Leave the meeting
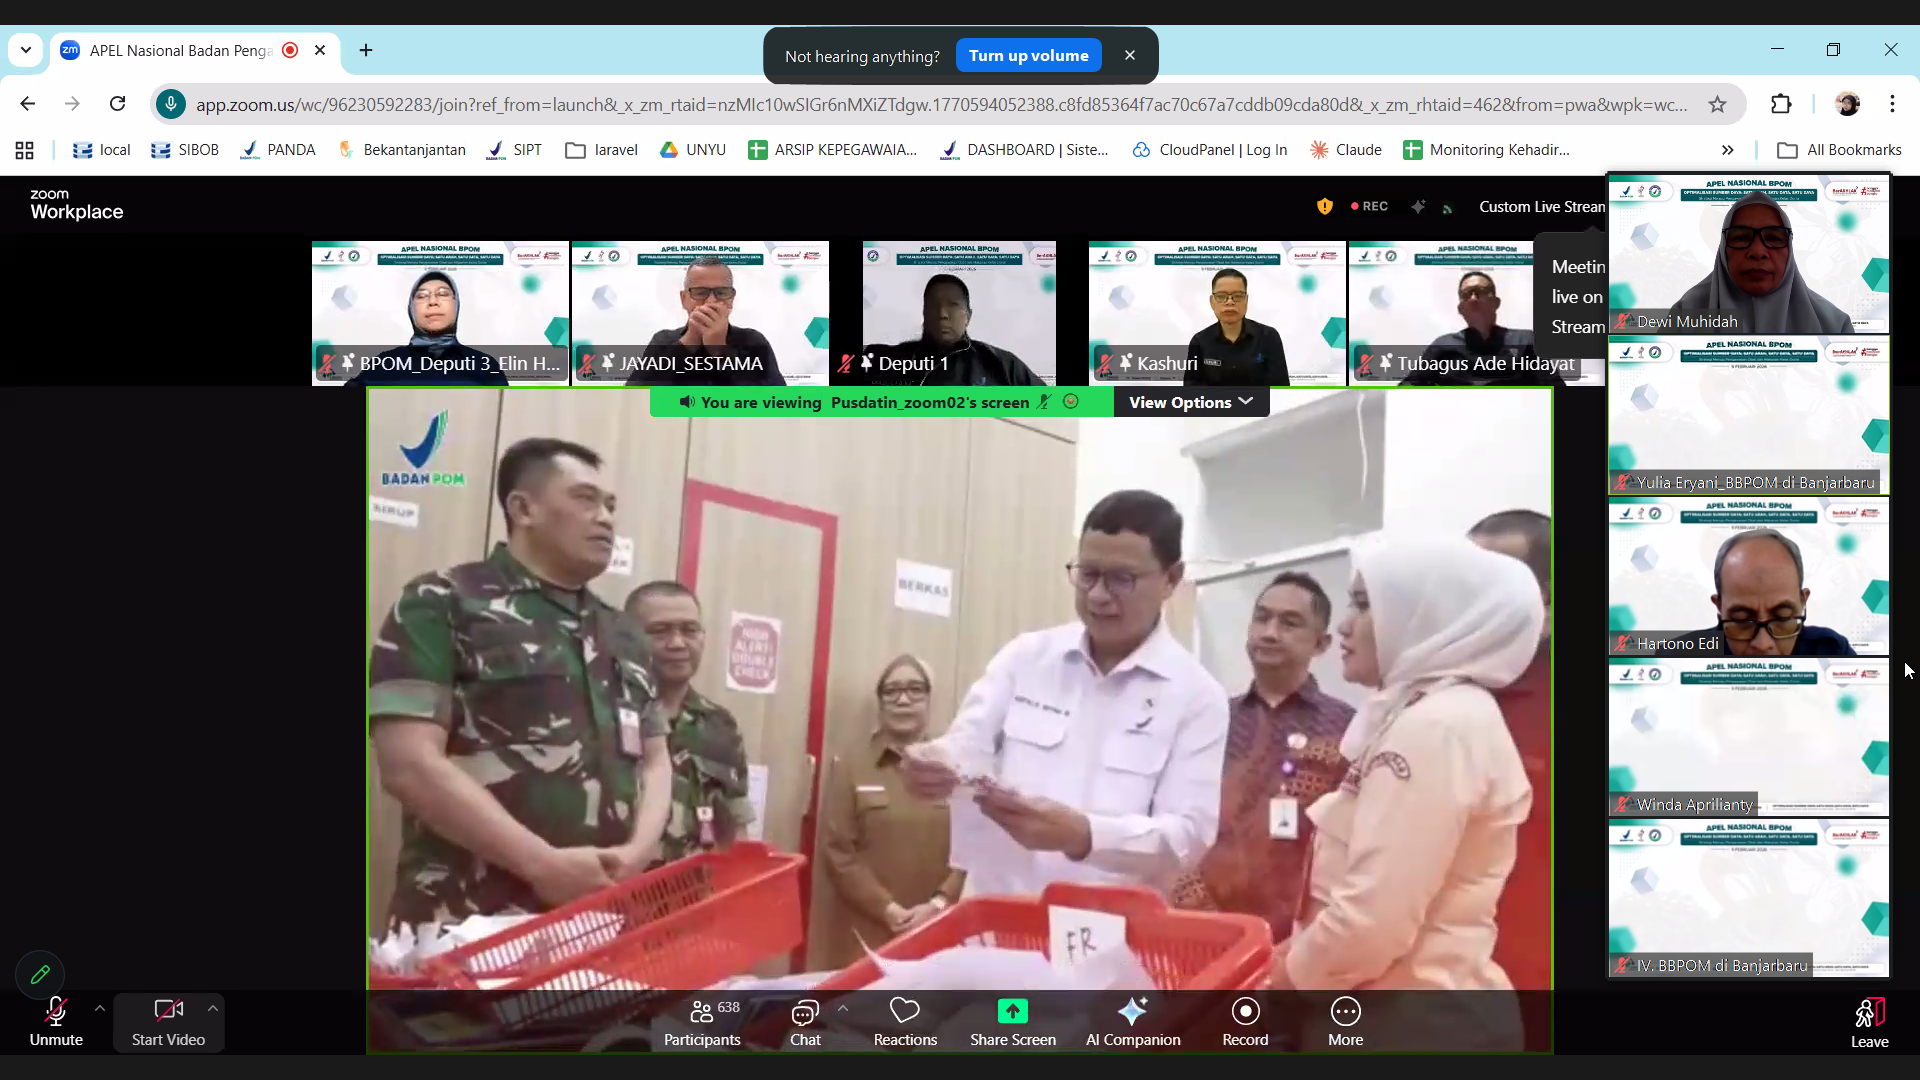 (1869, 1021)
